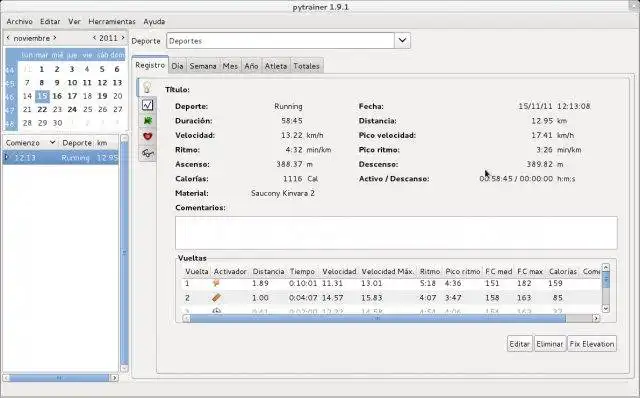Viewport: 640px width, 398px height.
Task: Select November 19 in the calendar
Action: [102, 96]
